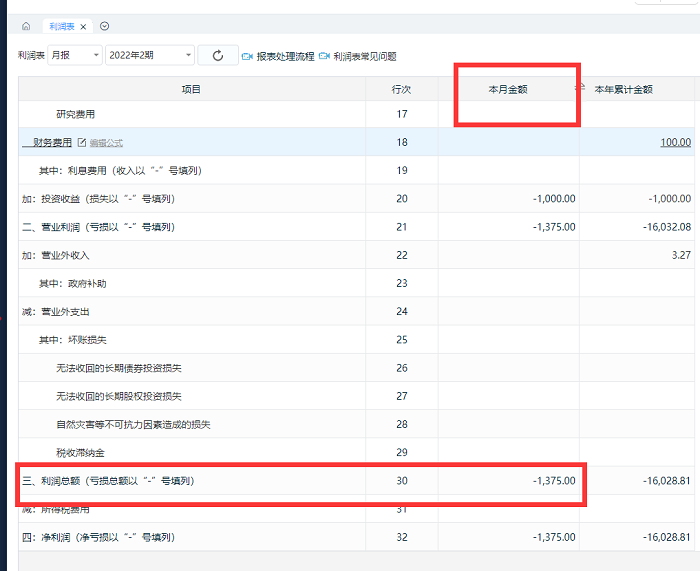This screenshot has height=571, width=700.
Task: Switch to the 利润表 tab
Action: 61,27
